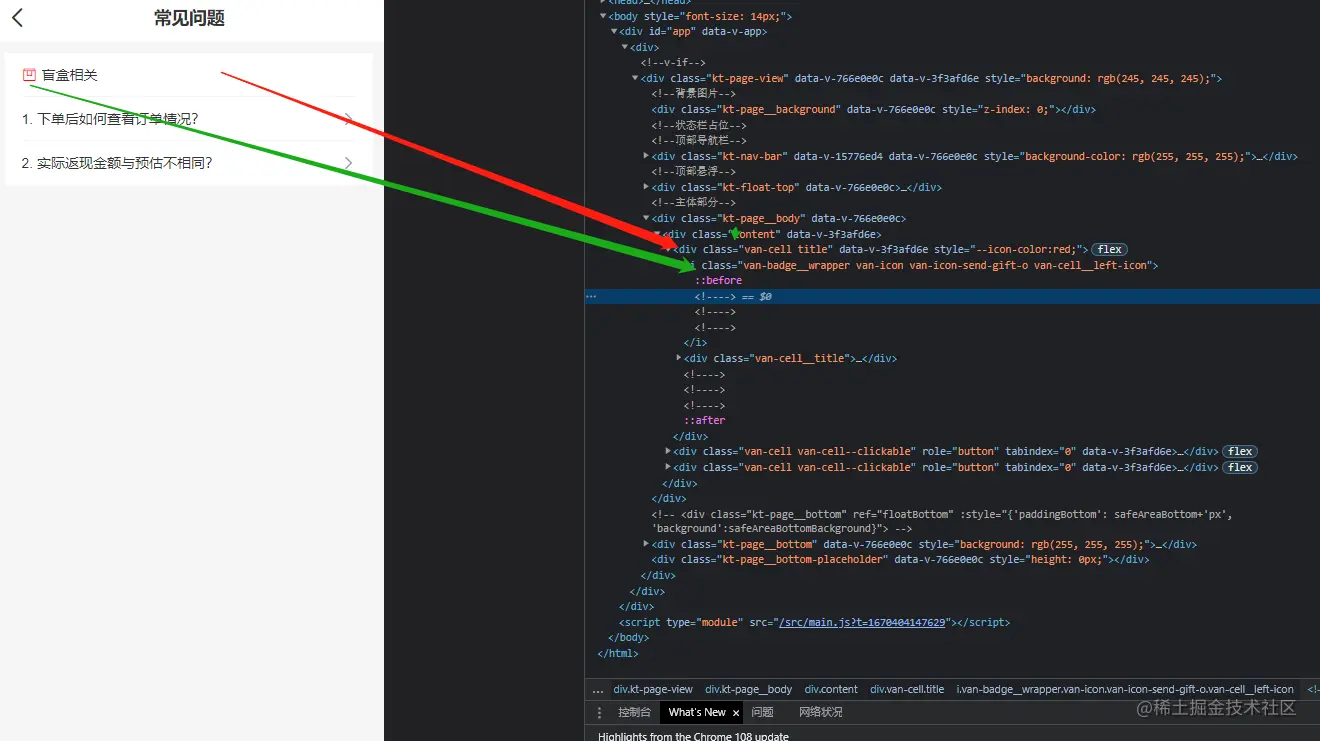Select the script type="module" node
This screenshot has height=741, width=1320.
pos(814,622)
